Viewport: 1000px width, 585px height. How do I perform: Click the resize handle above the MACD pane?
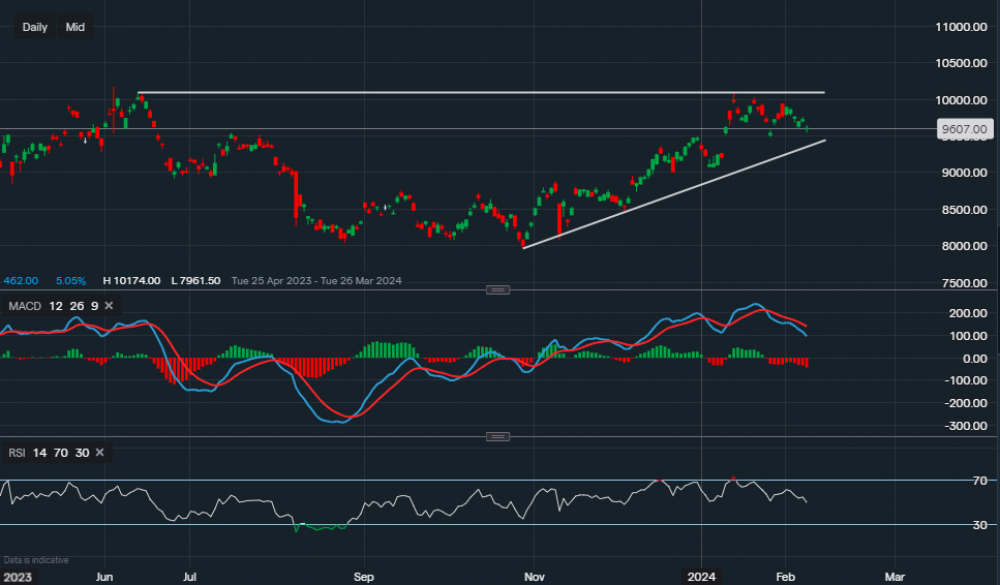coord(497,290)
